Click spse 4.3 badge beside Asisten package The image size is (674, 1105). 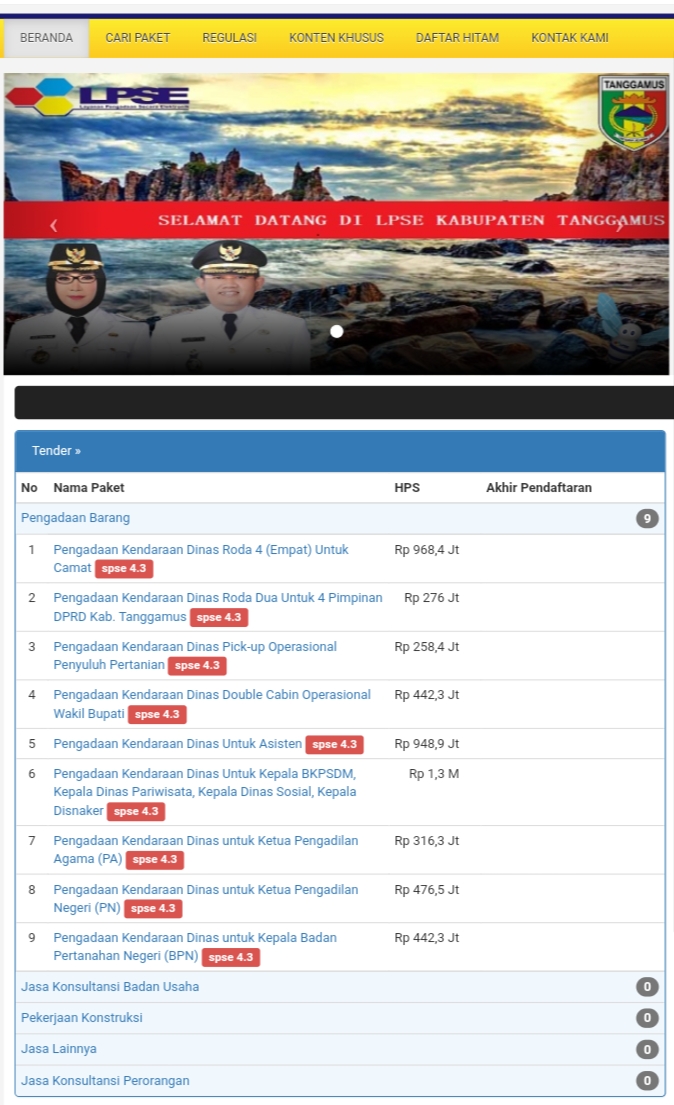coord(334,745)
